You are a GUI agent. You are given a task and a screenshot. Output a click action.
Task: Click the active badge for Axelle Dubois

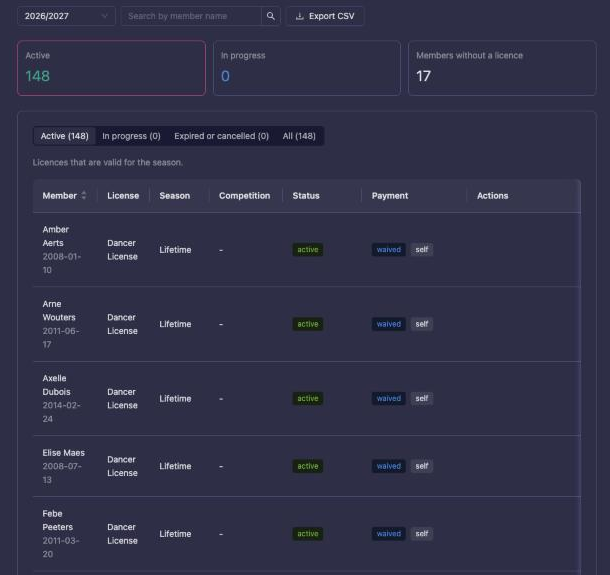tap(308, 398)
